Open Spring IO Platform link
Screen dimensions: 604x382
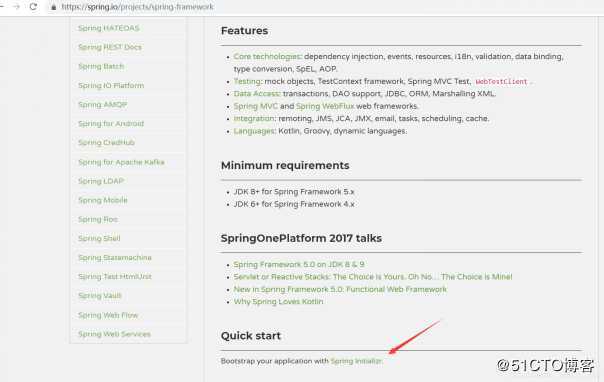[x=111, y=85]
